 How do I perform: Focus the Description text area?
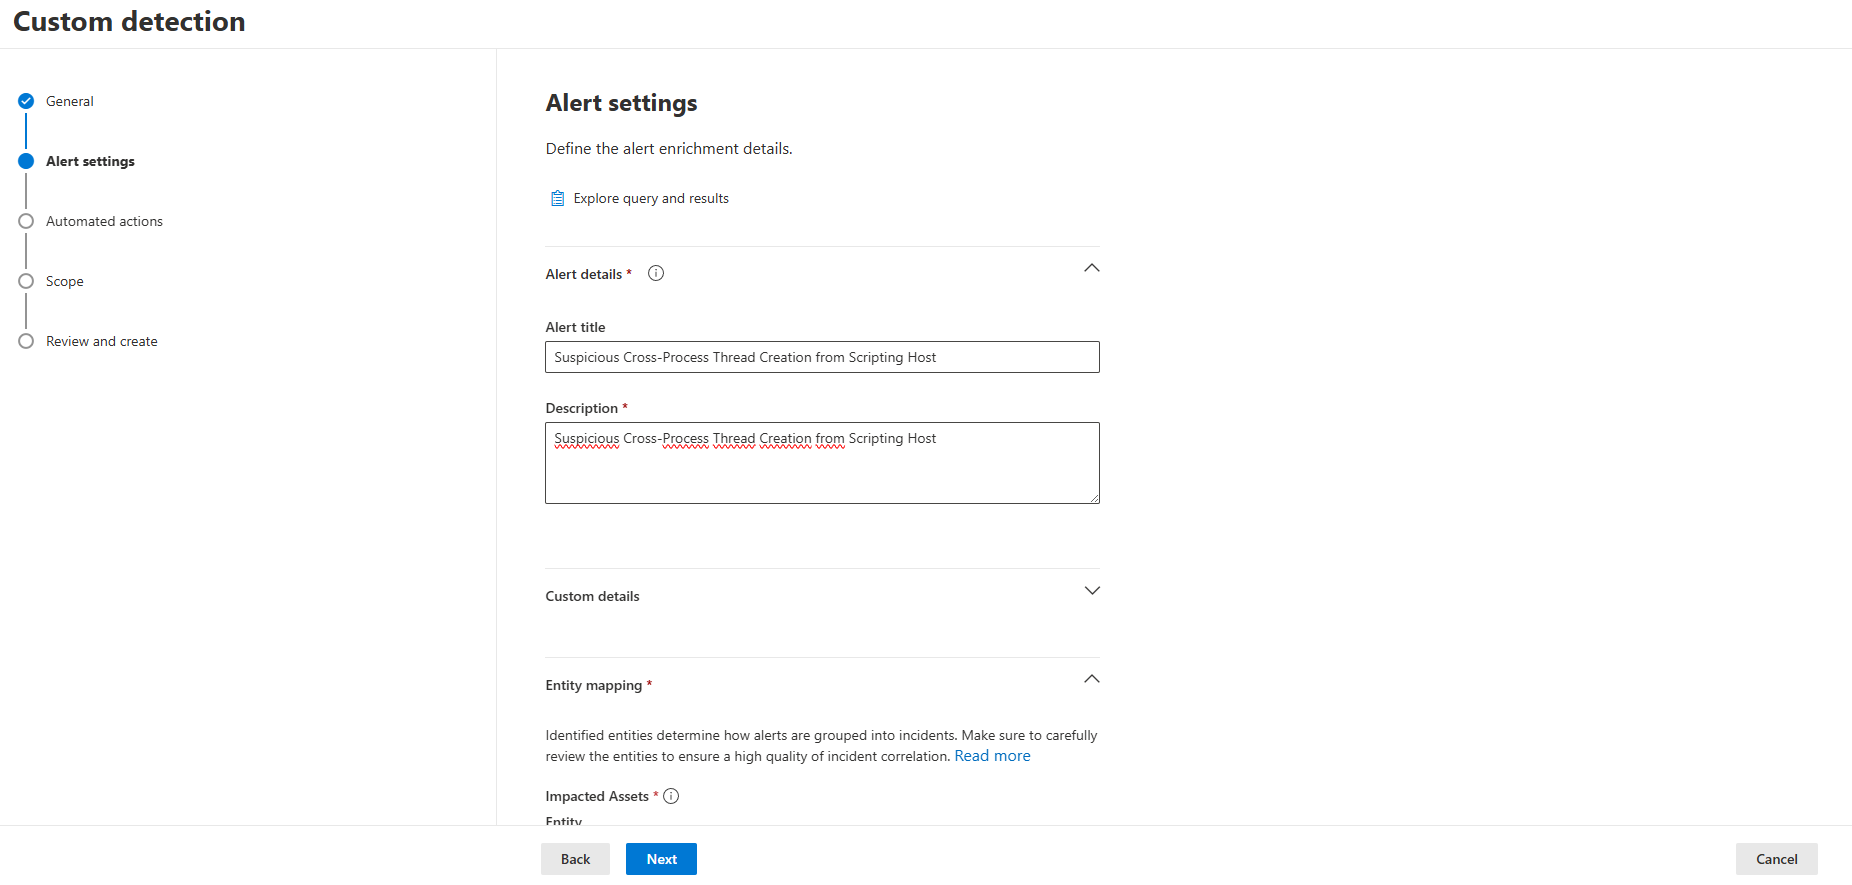(822, 463)
